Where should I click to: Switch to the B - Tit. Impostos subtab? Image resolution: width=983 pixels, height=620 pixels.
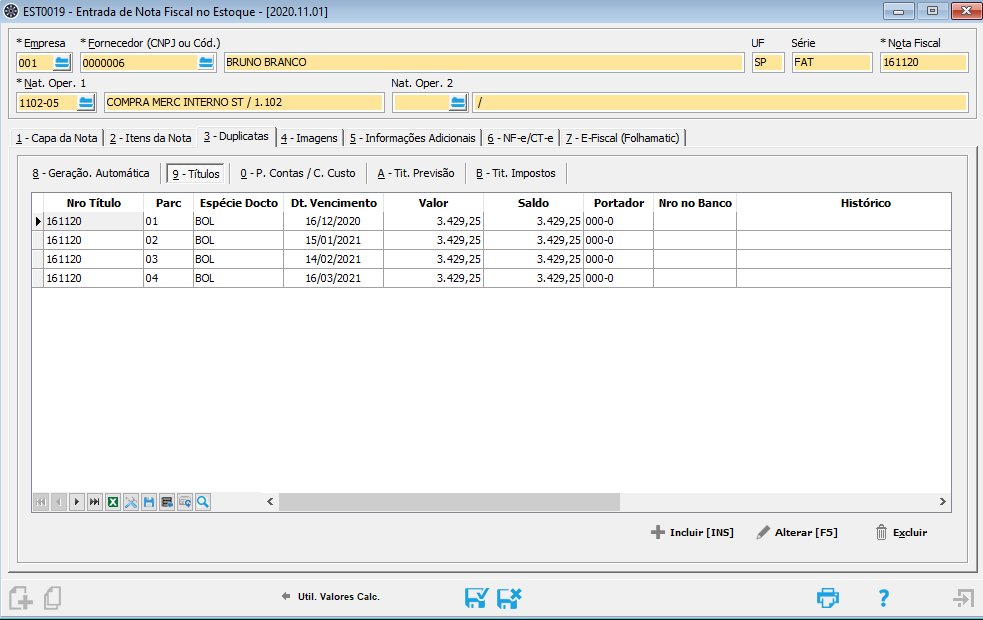(516, 173)
